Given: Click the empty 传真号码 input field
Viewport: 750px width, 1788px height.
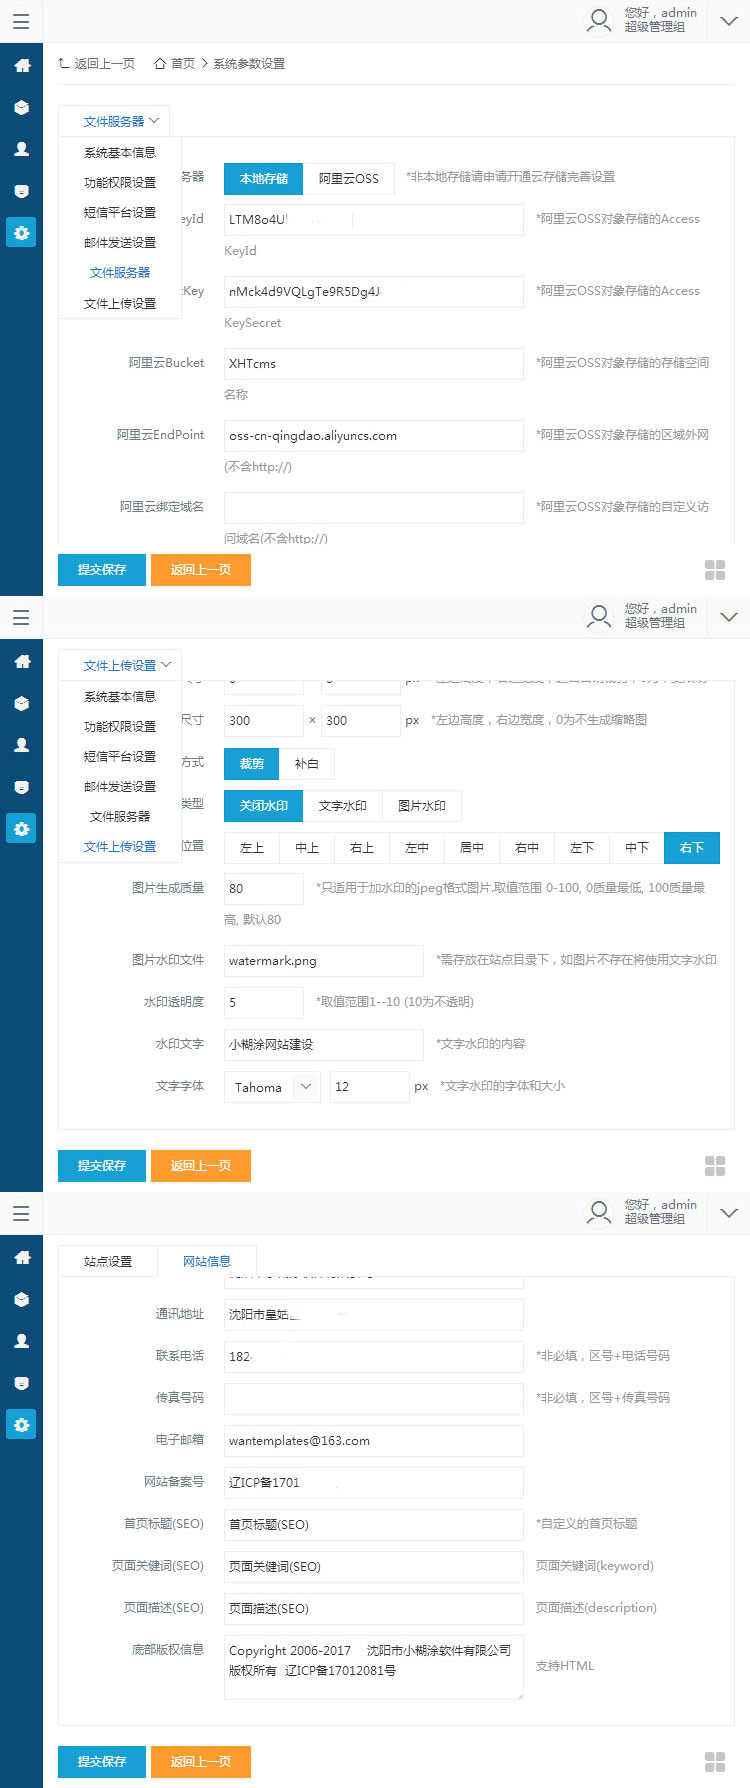Looking at the screenshot, I should [374, 1398].
